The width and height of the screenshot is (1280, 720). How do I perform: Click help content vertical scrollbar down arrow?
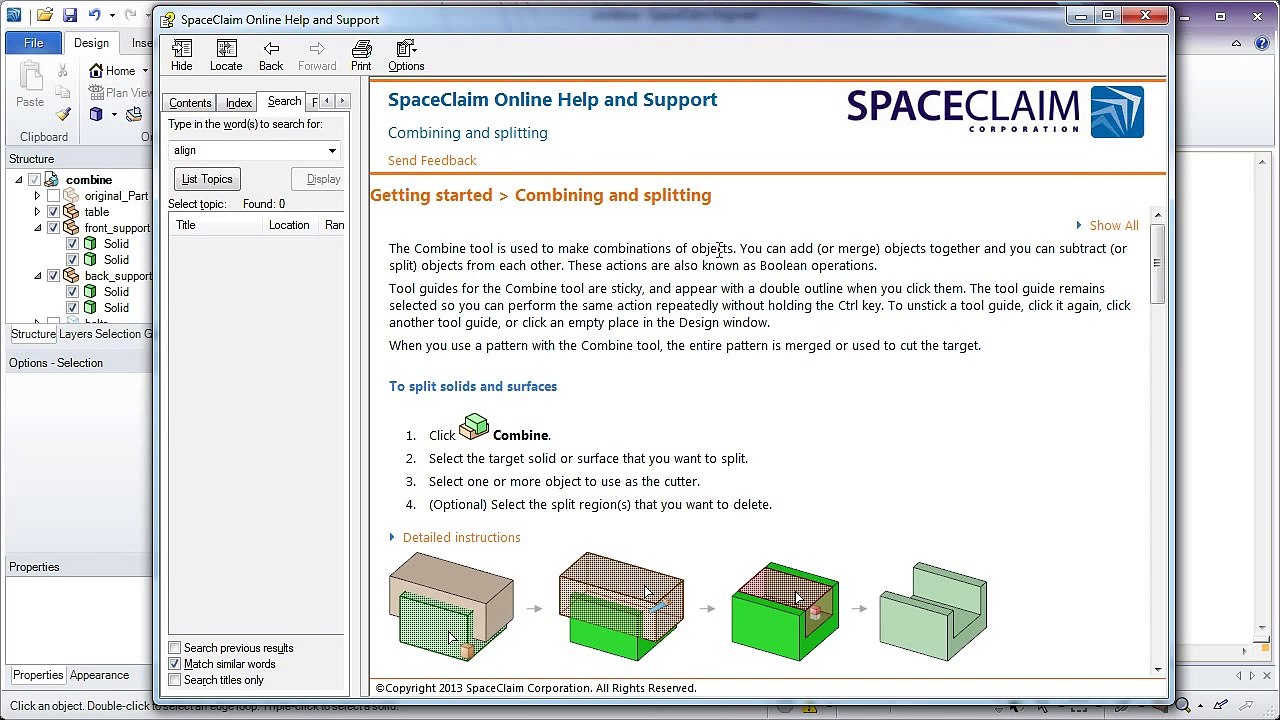(1158, 670)
